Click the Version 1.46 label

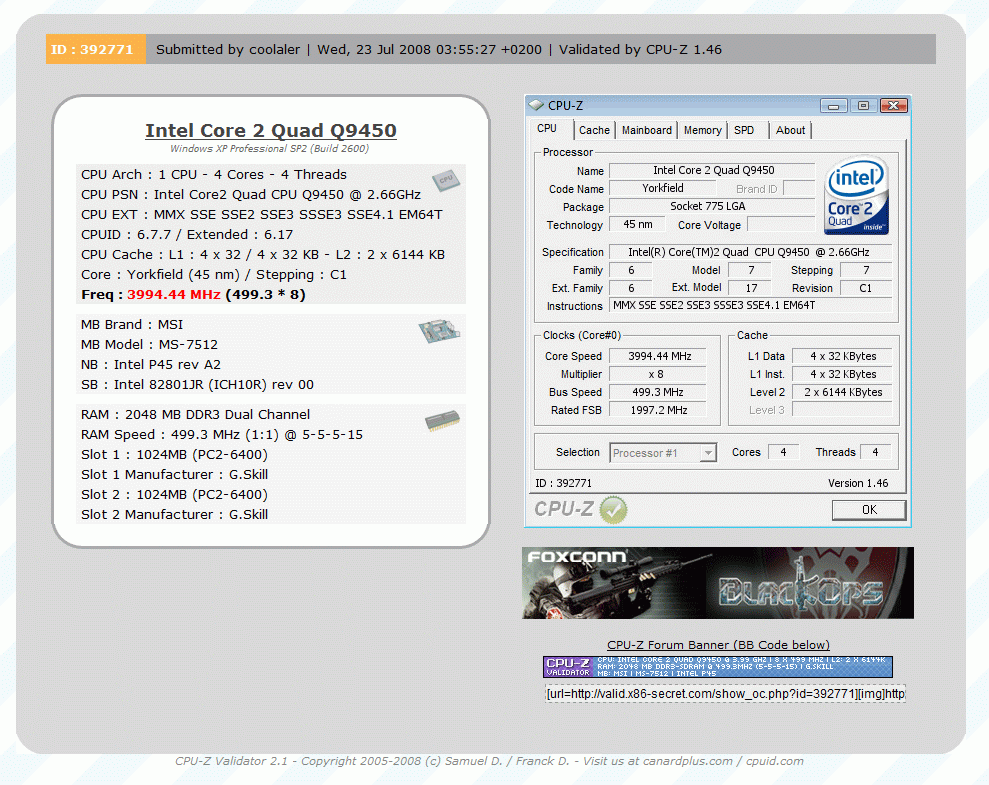(858, 483)
